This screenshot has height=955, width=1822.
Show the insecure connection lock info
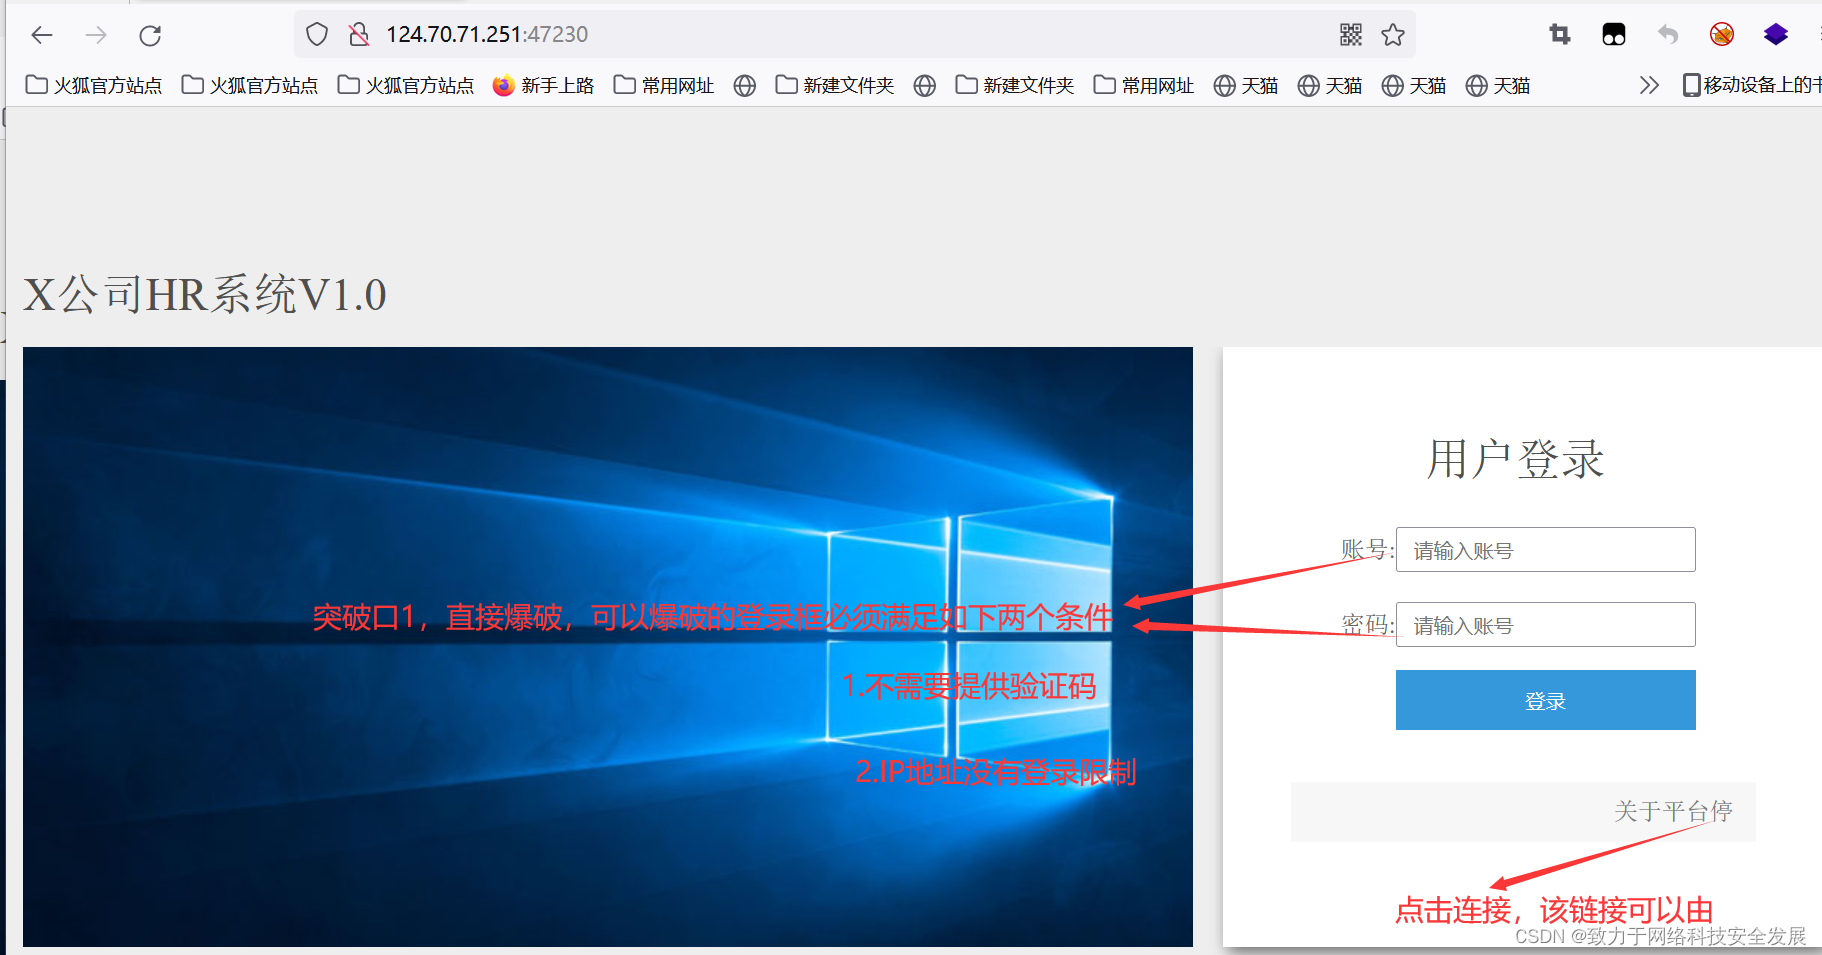(359, 35)
